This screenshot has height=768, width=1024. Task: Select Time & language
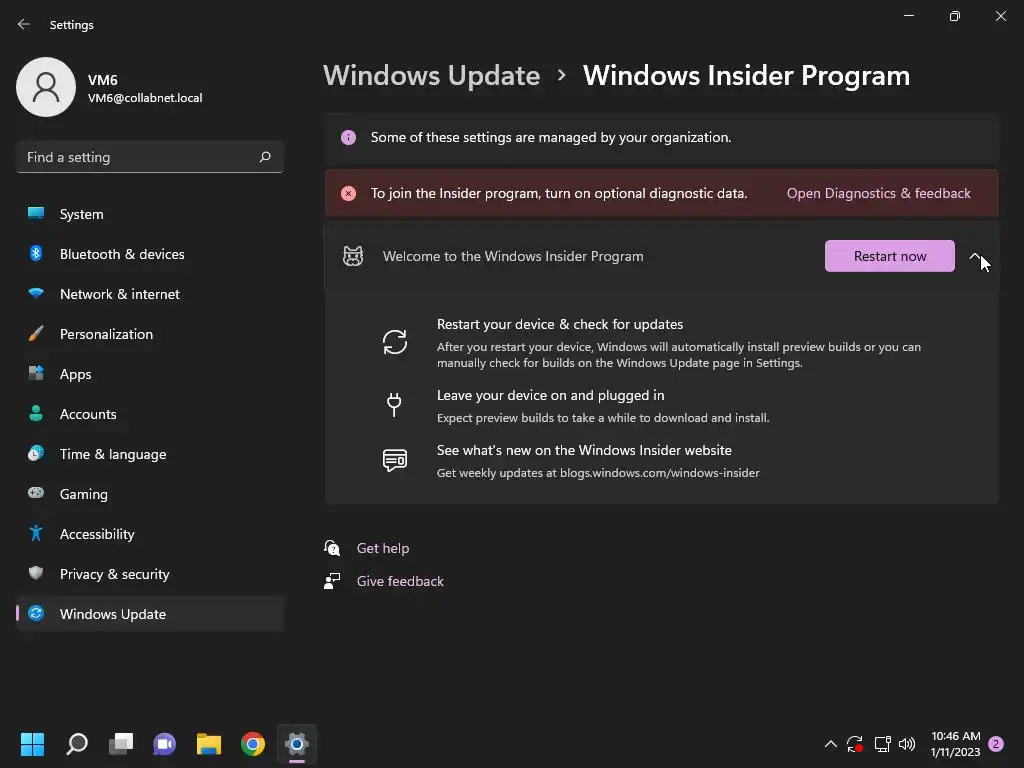150,454
